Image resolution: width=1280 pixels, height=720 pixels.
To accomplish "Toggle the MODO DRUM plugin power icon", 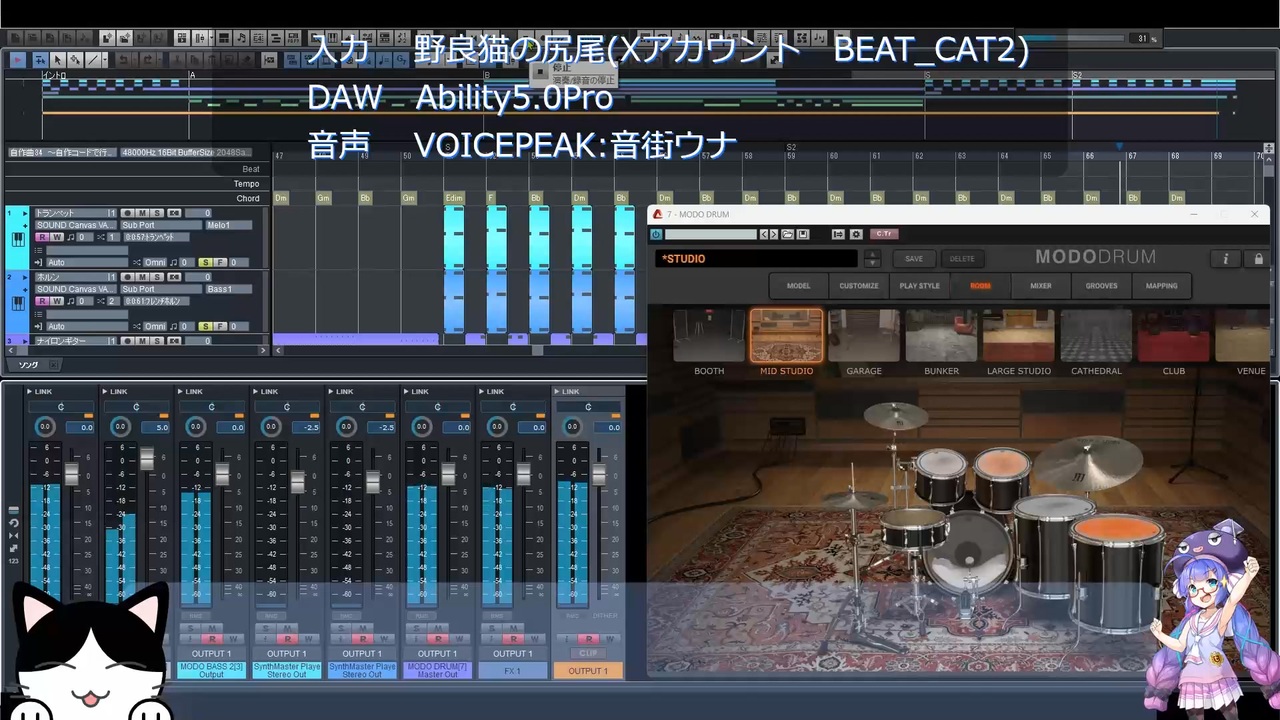I will (656, 234).
